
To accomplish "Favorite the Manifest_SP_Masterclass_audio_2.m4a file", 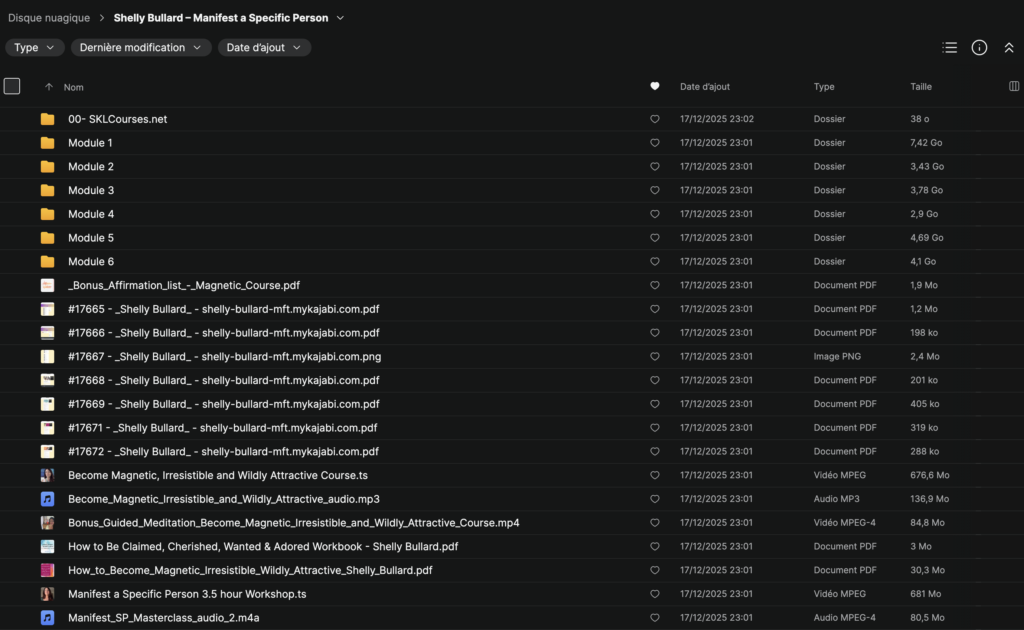I will 655,618.
